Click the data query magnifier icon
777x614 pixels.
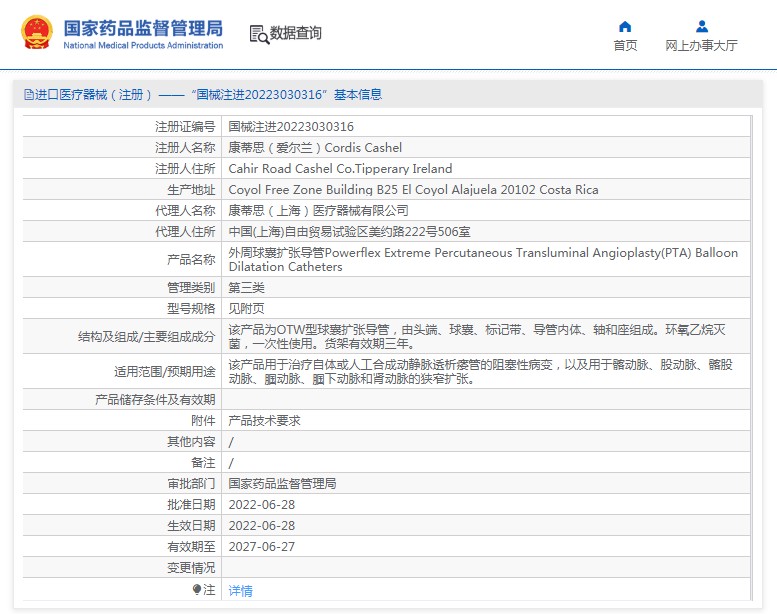tap(259, 34)
